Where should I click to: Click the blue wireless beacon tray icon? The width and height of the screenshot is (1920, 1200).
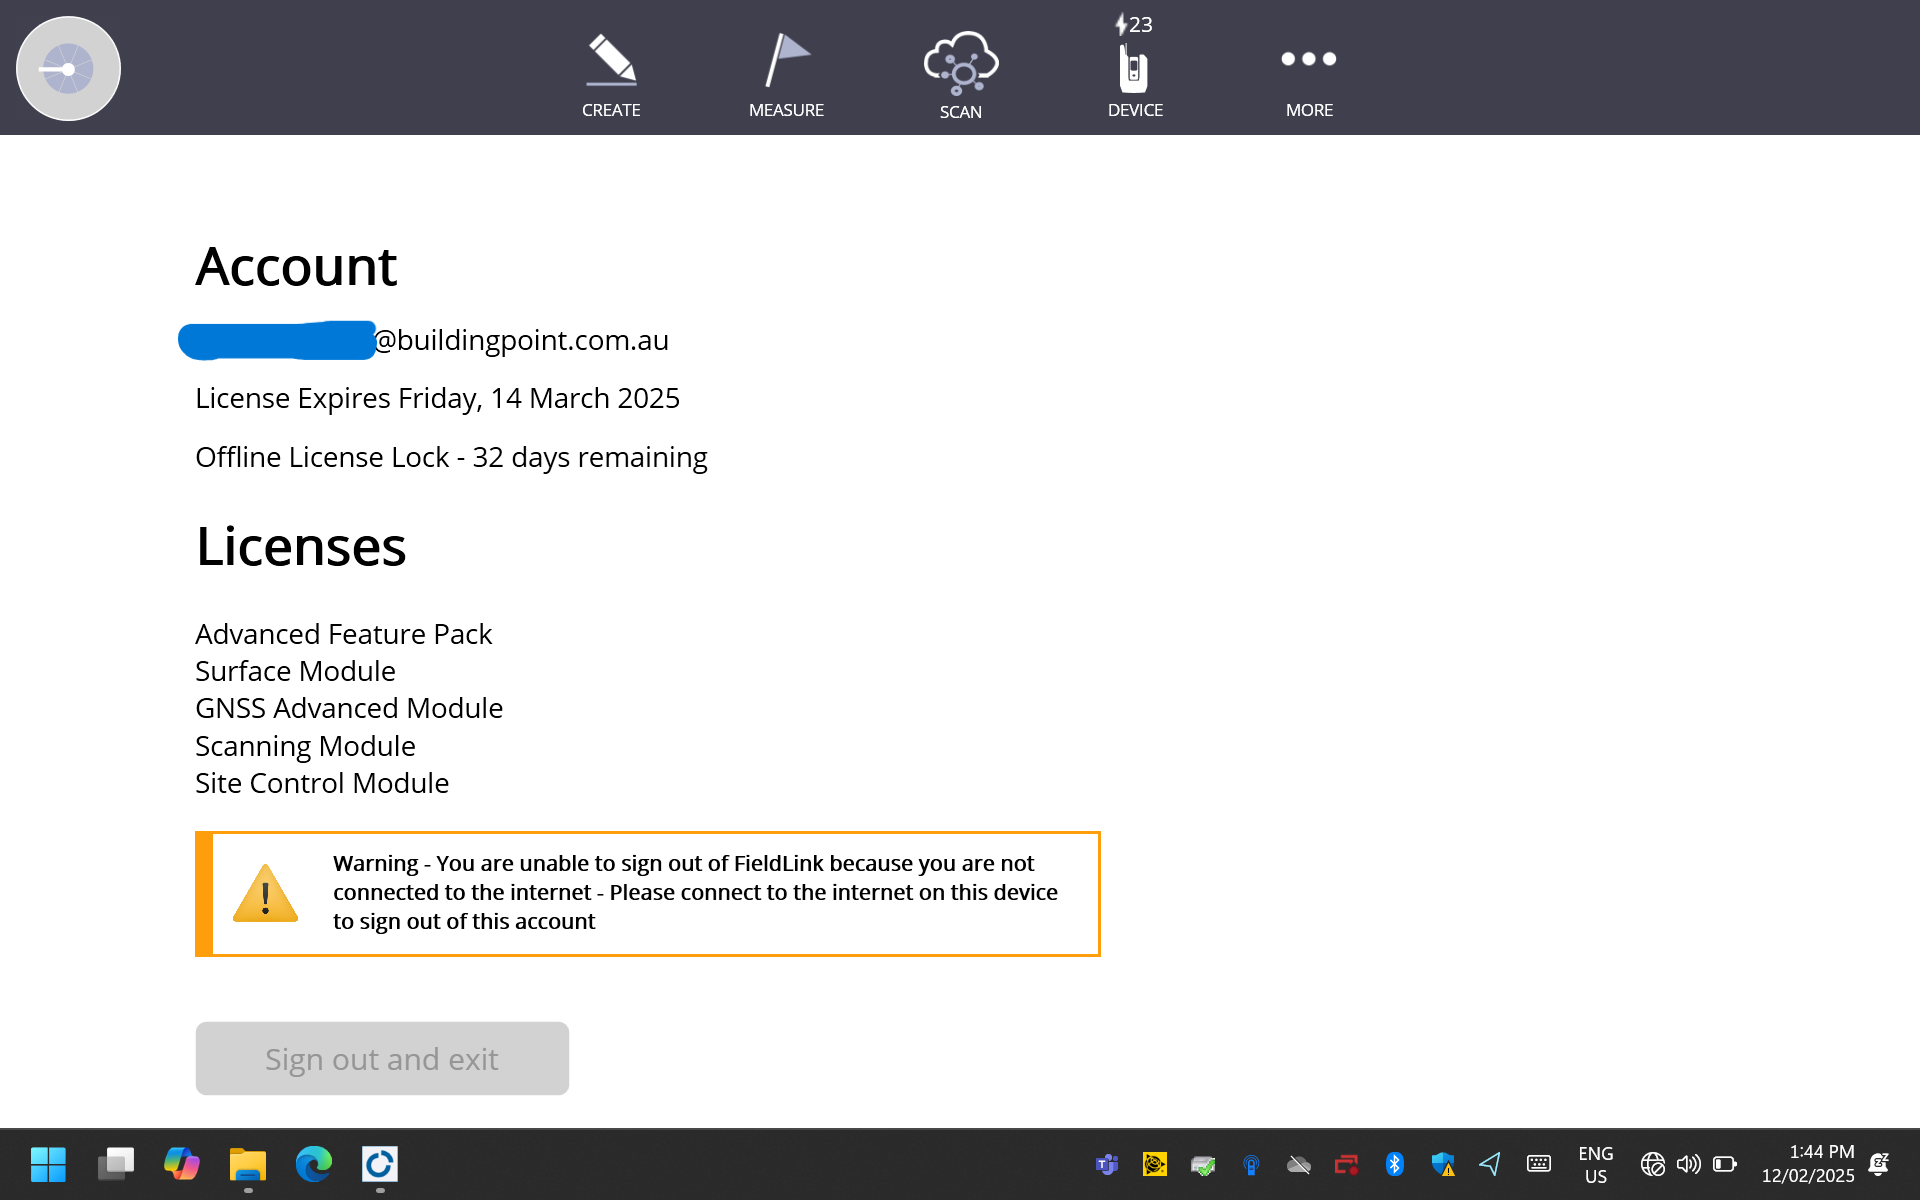coord(1250,1164)
